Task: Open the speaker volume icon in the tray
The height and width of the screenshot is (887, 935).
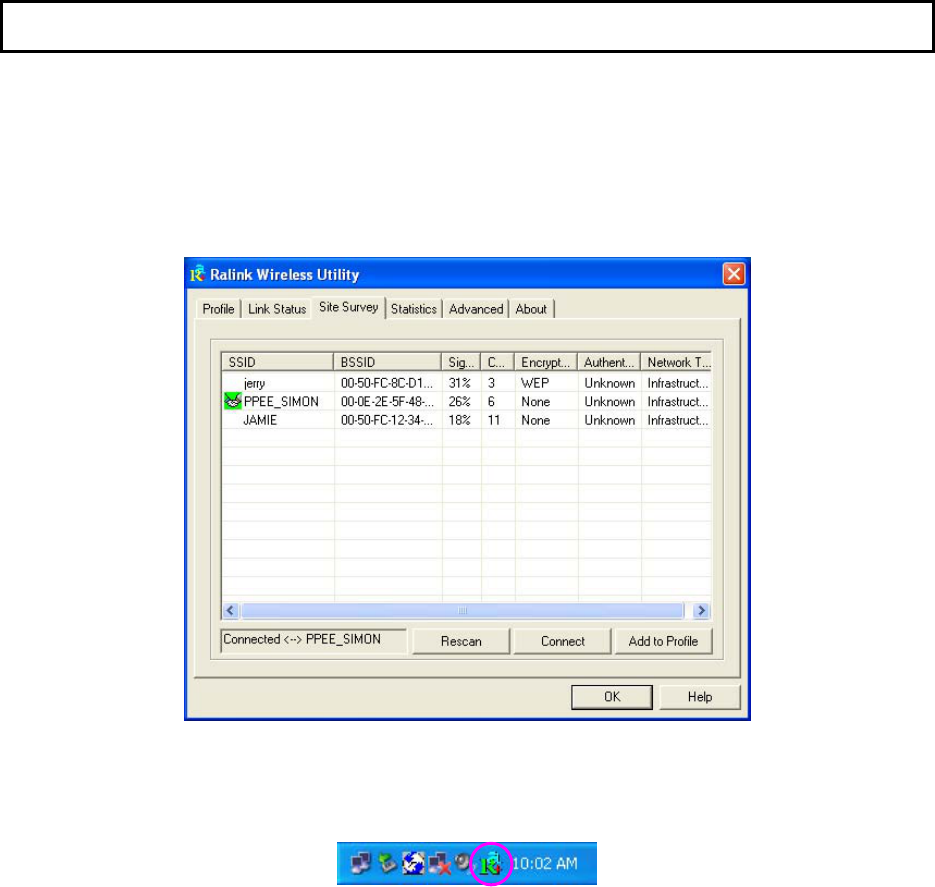Action: [x=463, y=863]
